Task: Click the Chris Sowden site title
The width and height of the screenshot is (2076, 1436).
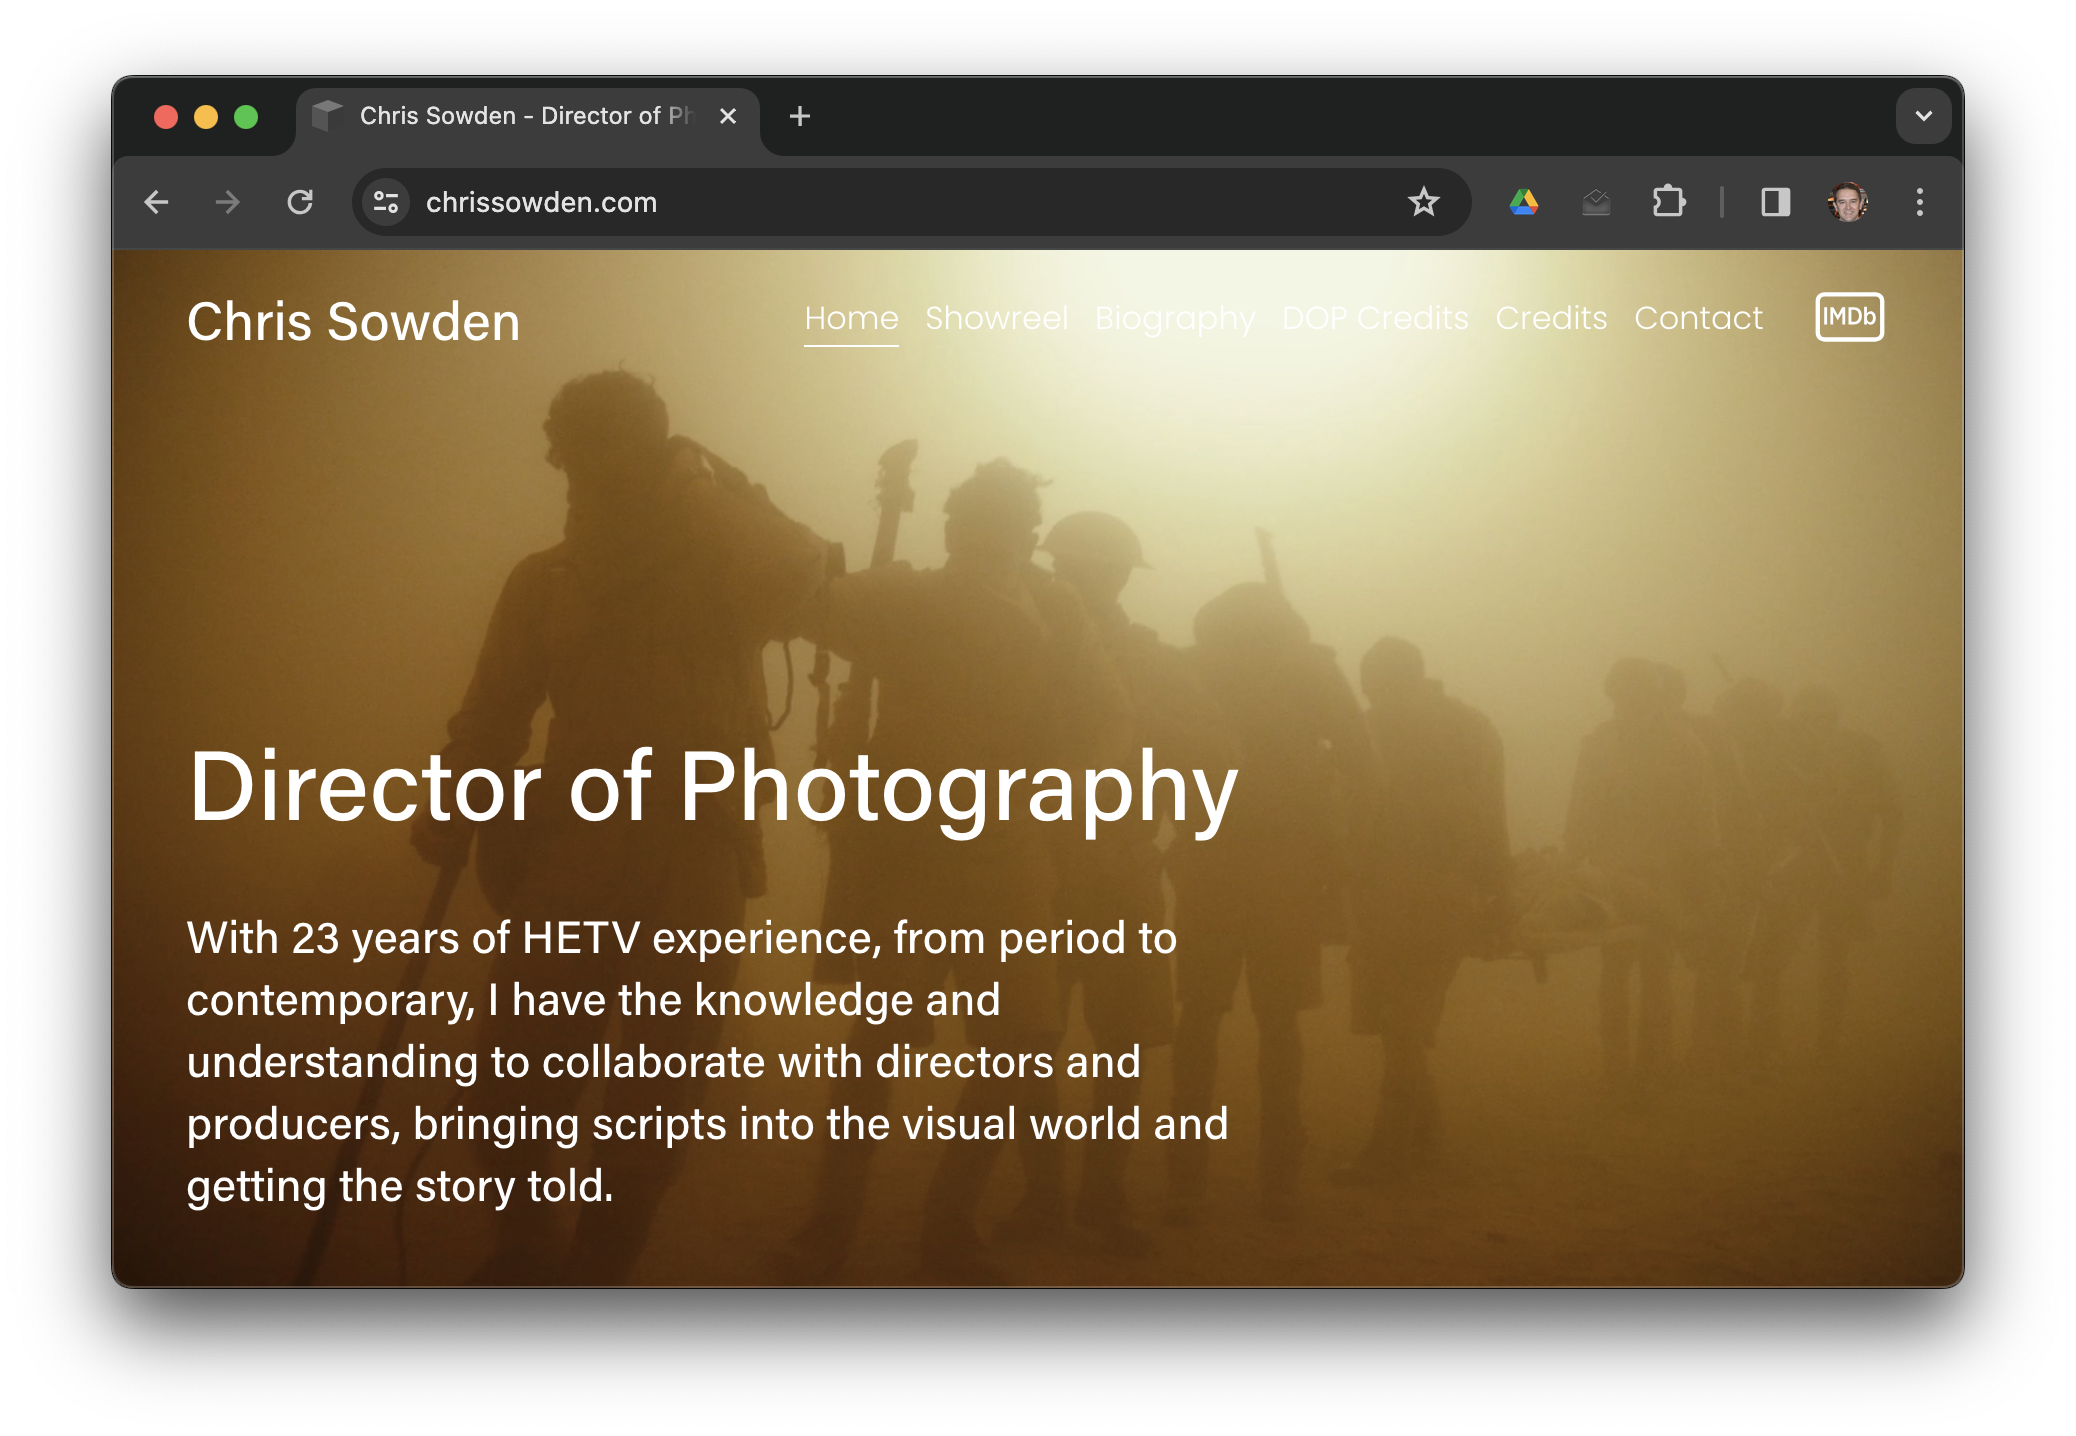Action: tap(353, 322)
